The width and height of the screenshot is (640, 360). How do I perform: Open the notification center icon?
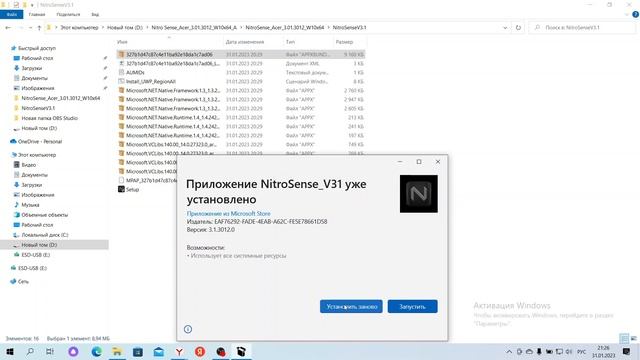tap(627, 352)
